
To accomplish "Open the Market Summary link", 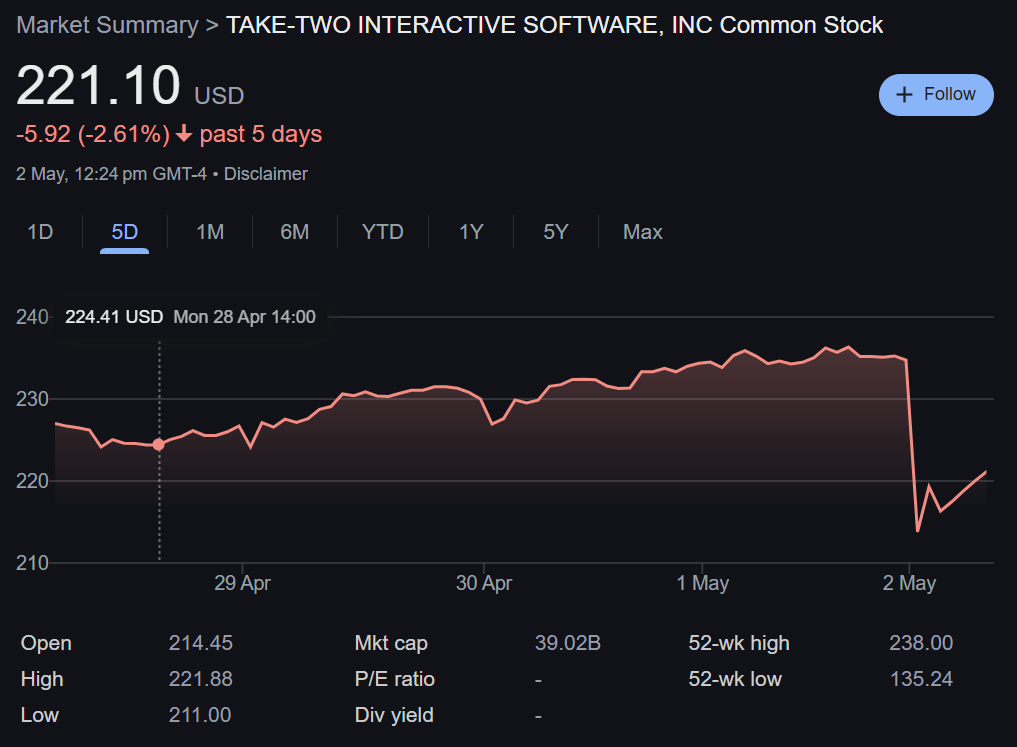I will tap(107, 25).
